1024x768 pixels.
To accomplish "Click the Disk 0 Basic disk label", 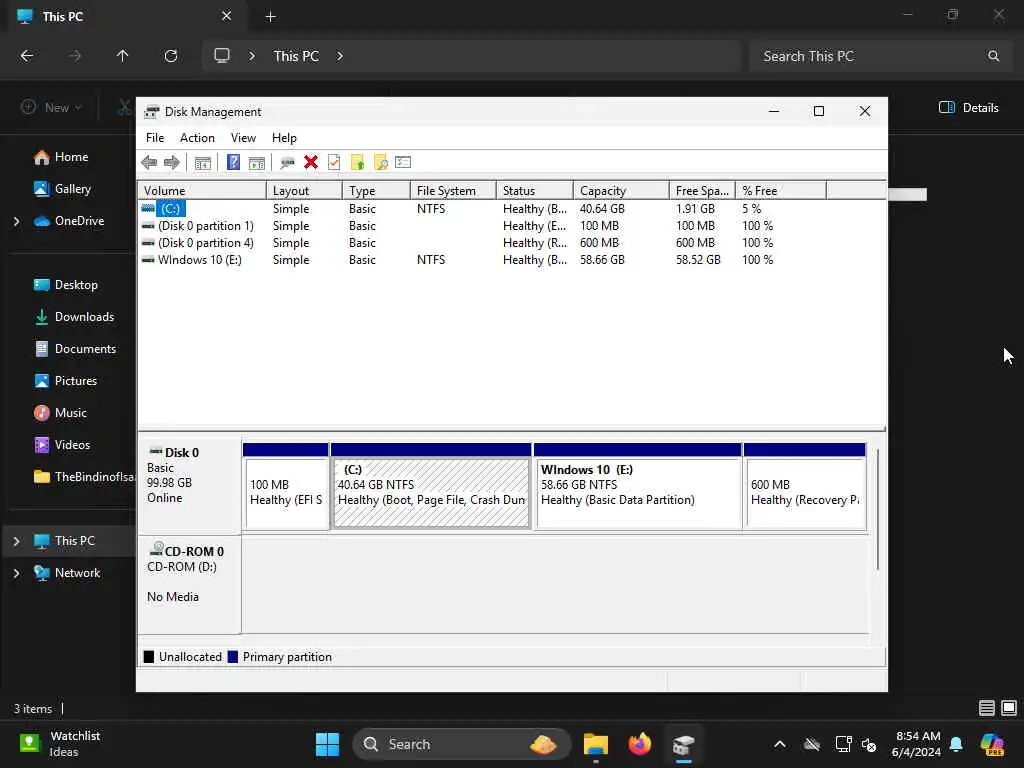I will click(189, 486).
